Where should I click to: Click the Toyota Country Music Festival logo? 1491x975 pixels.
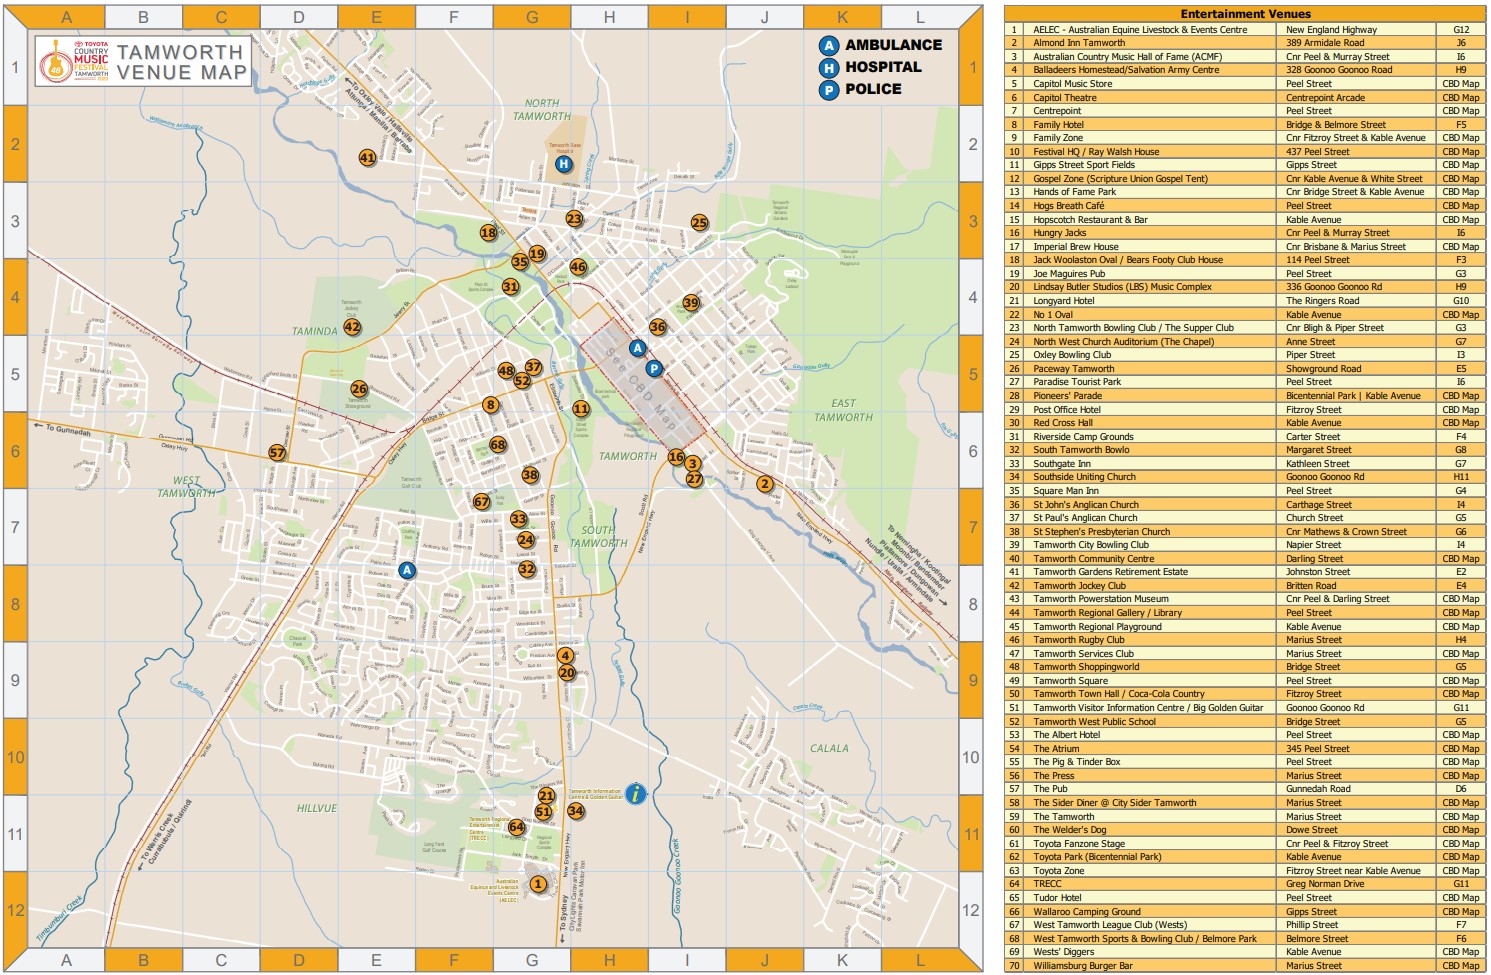[x=73, y=61]
